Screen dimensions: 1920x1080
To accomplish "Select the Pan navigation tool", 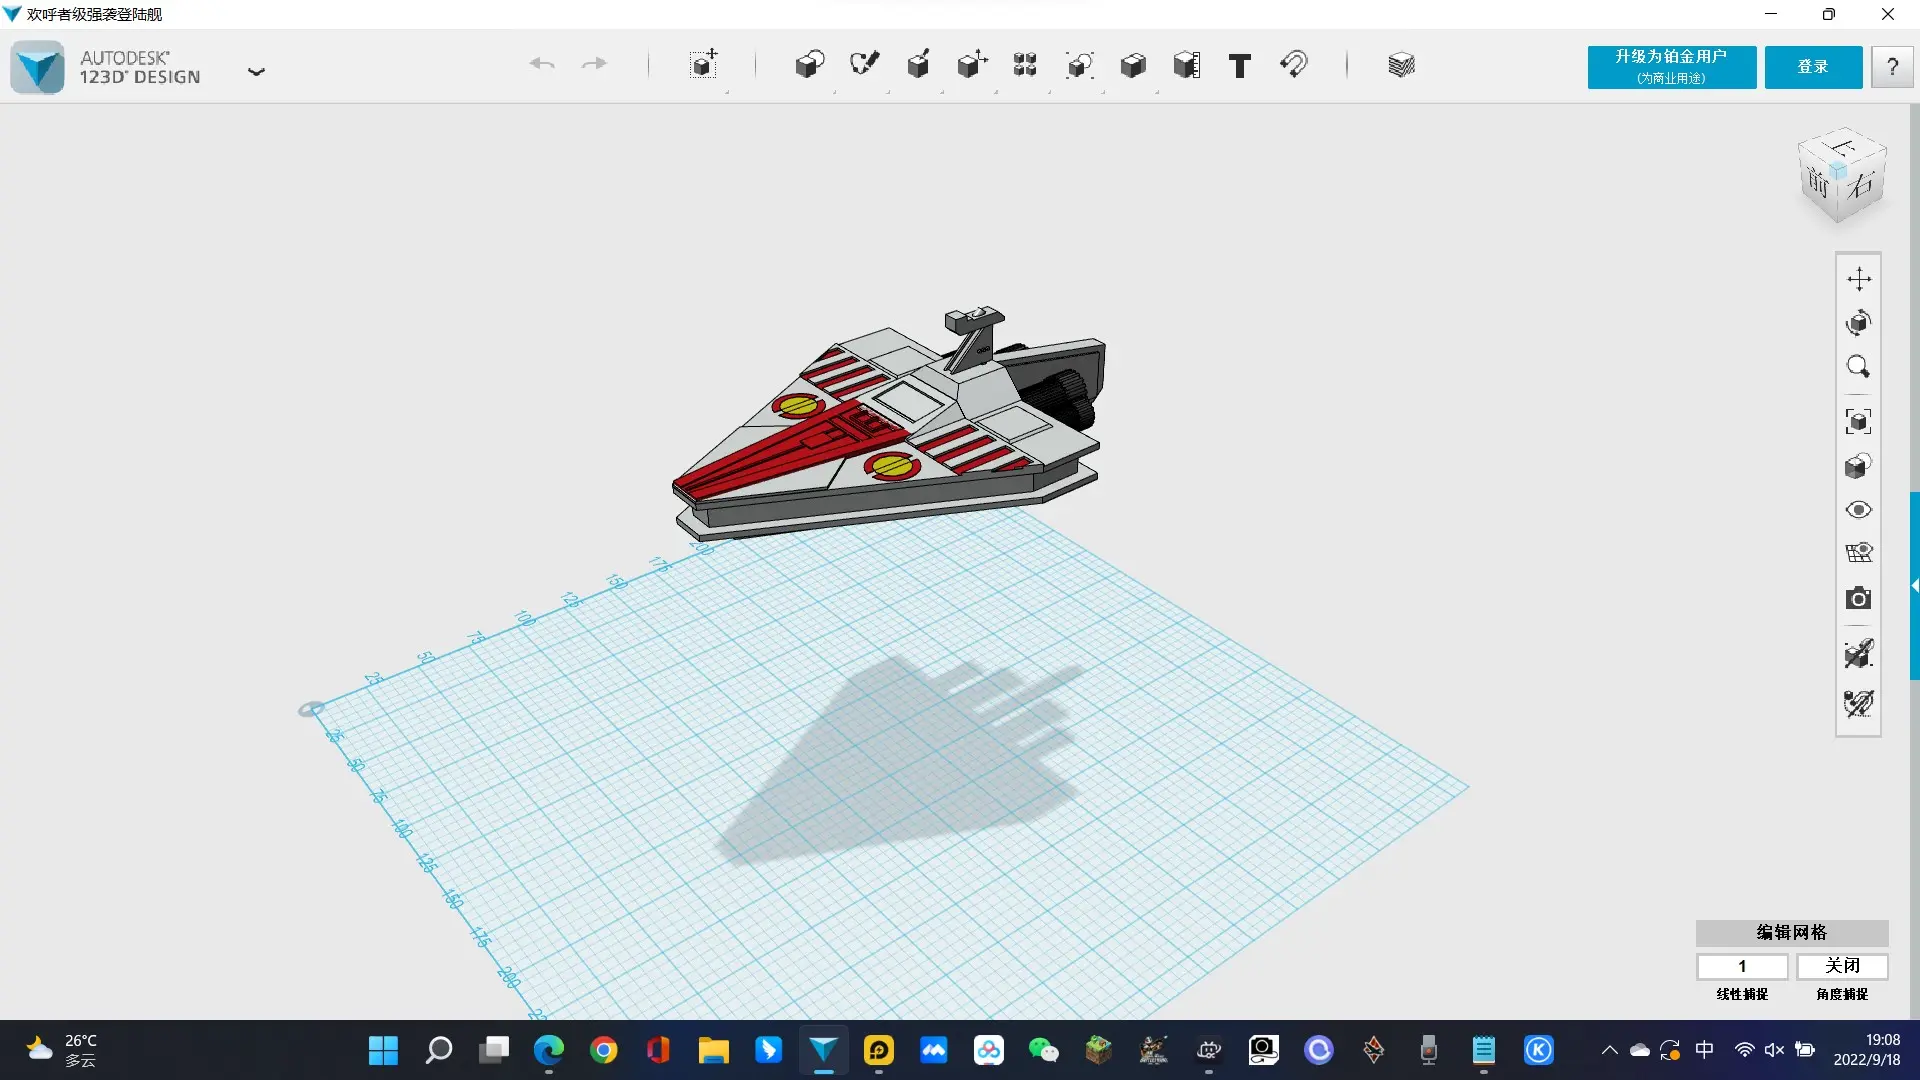I will point(1859,279).
